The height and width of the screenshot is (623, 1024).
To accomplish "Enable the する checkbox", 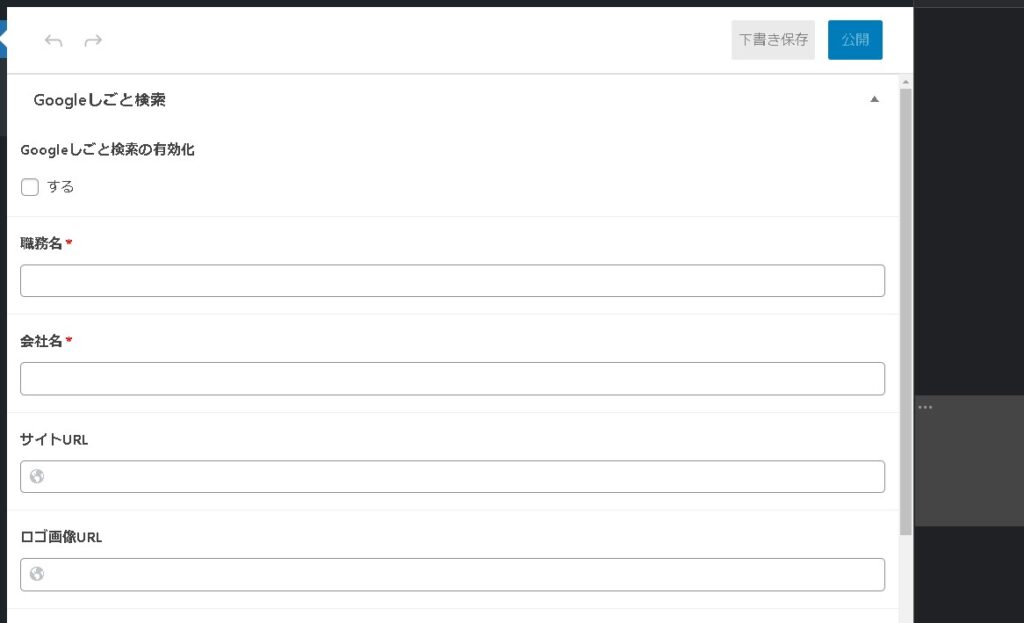I will pyautogui.click(x=30, y=187).
